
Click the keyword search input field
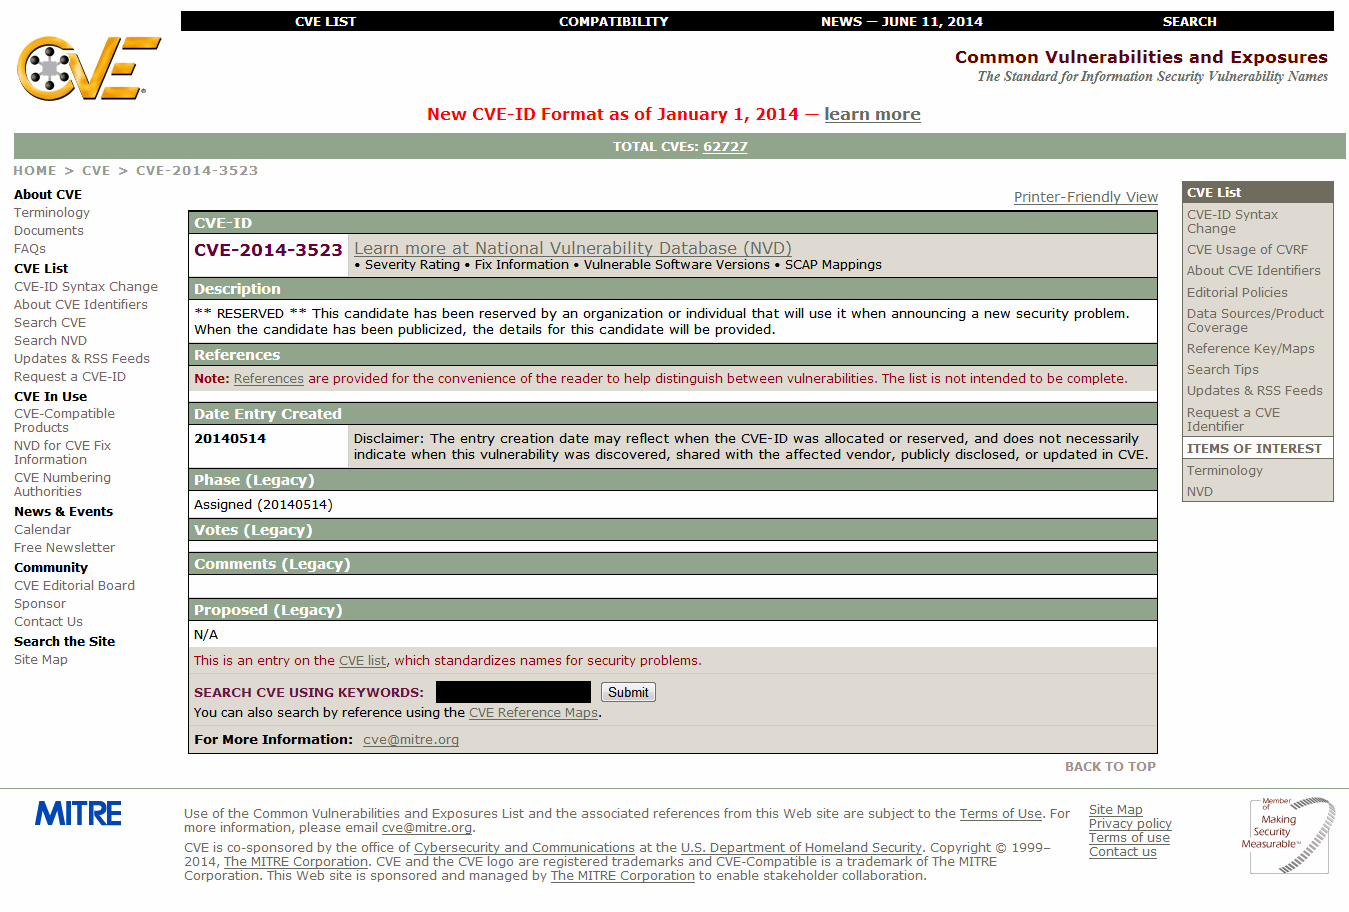click(513, 692)
